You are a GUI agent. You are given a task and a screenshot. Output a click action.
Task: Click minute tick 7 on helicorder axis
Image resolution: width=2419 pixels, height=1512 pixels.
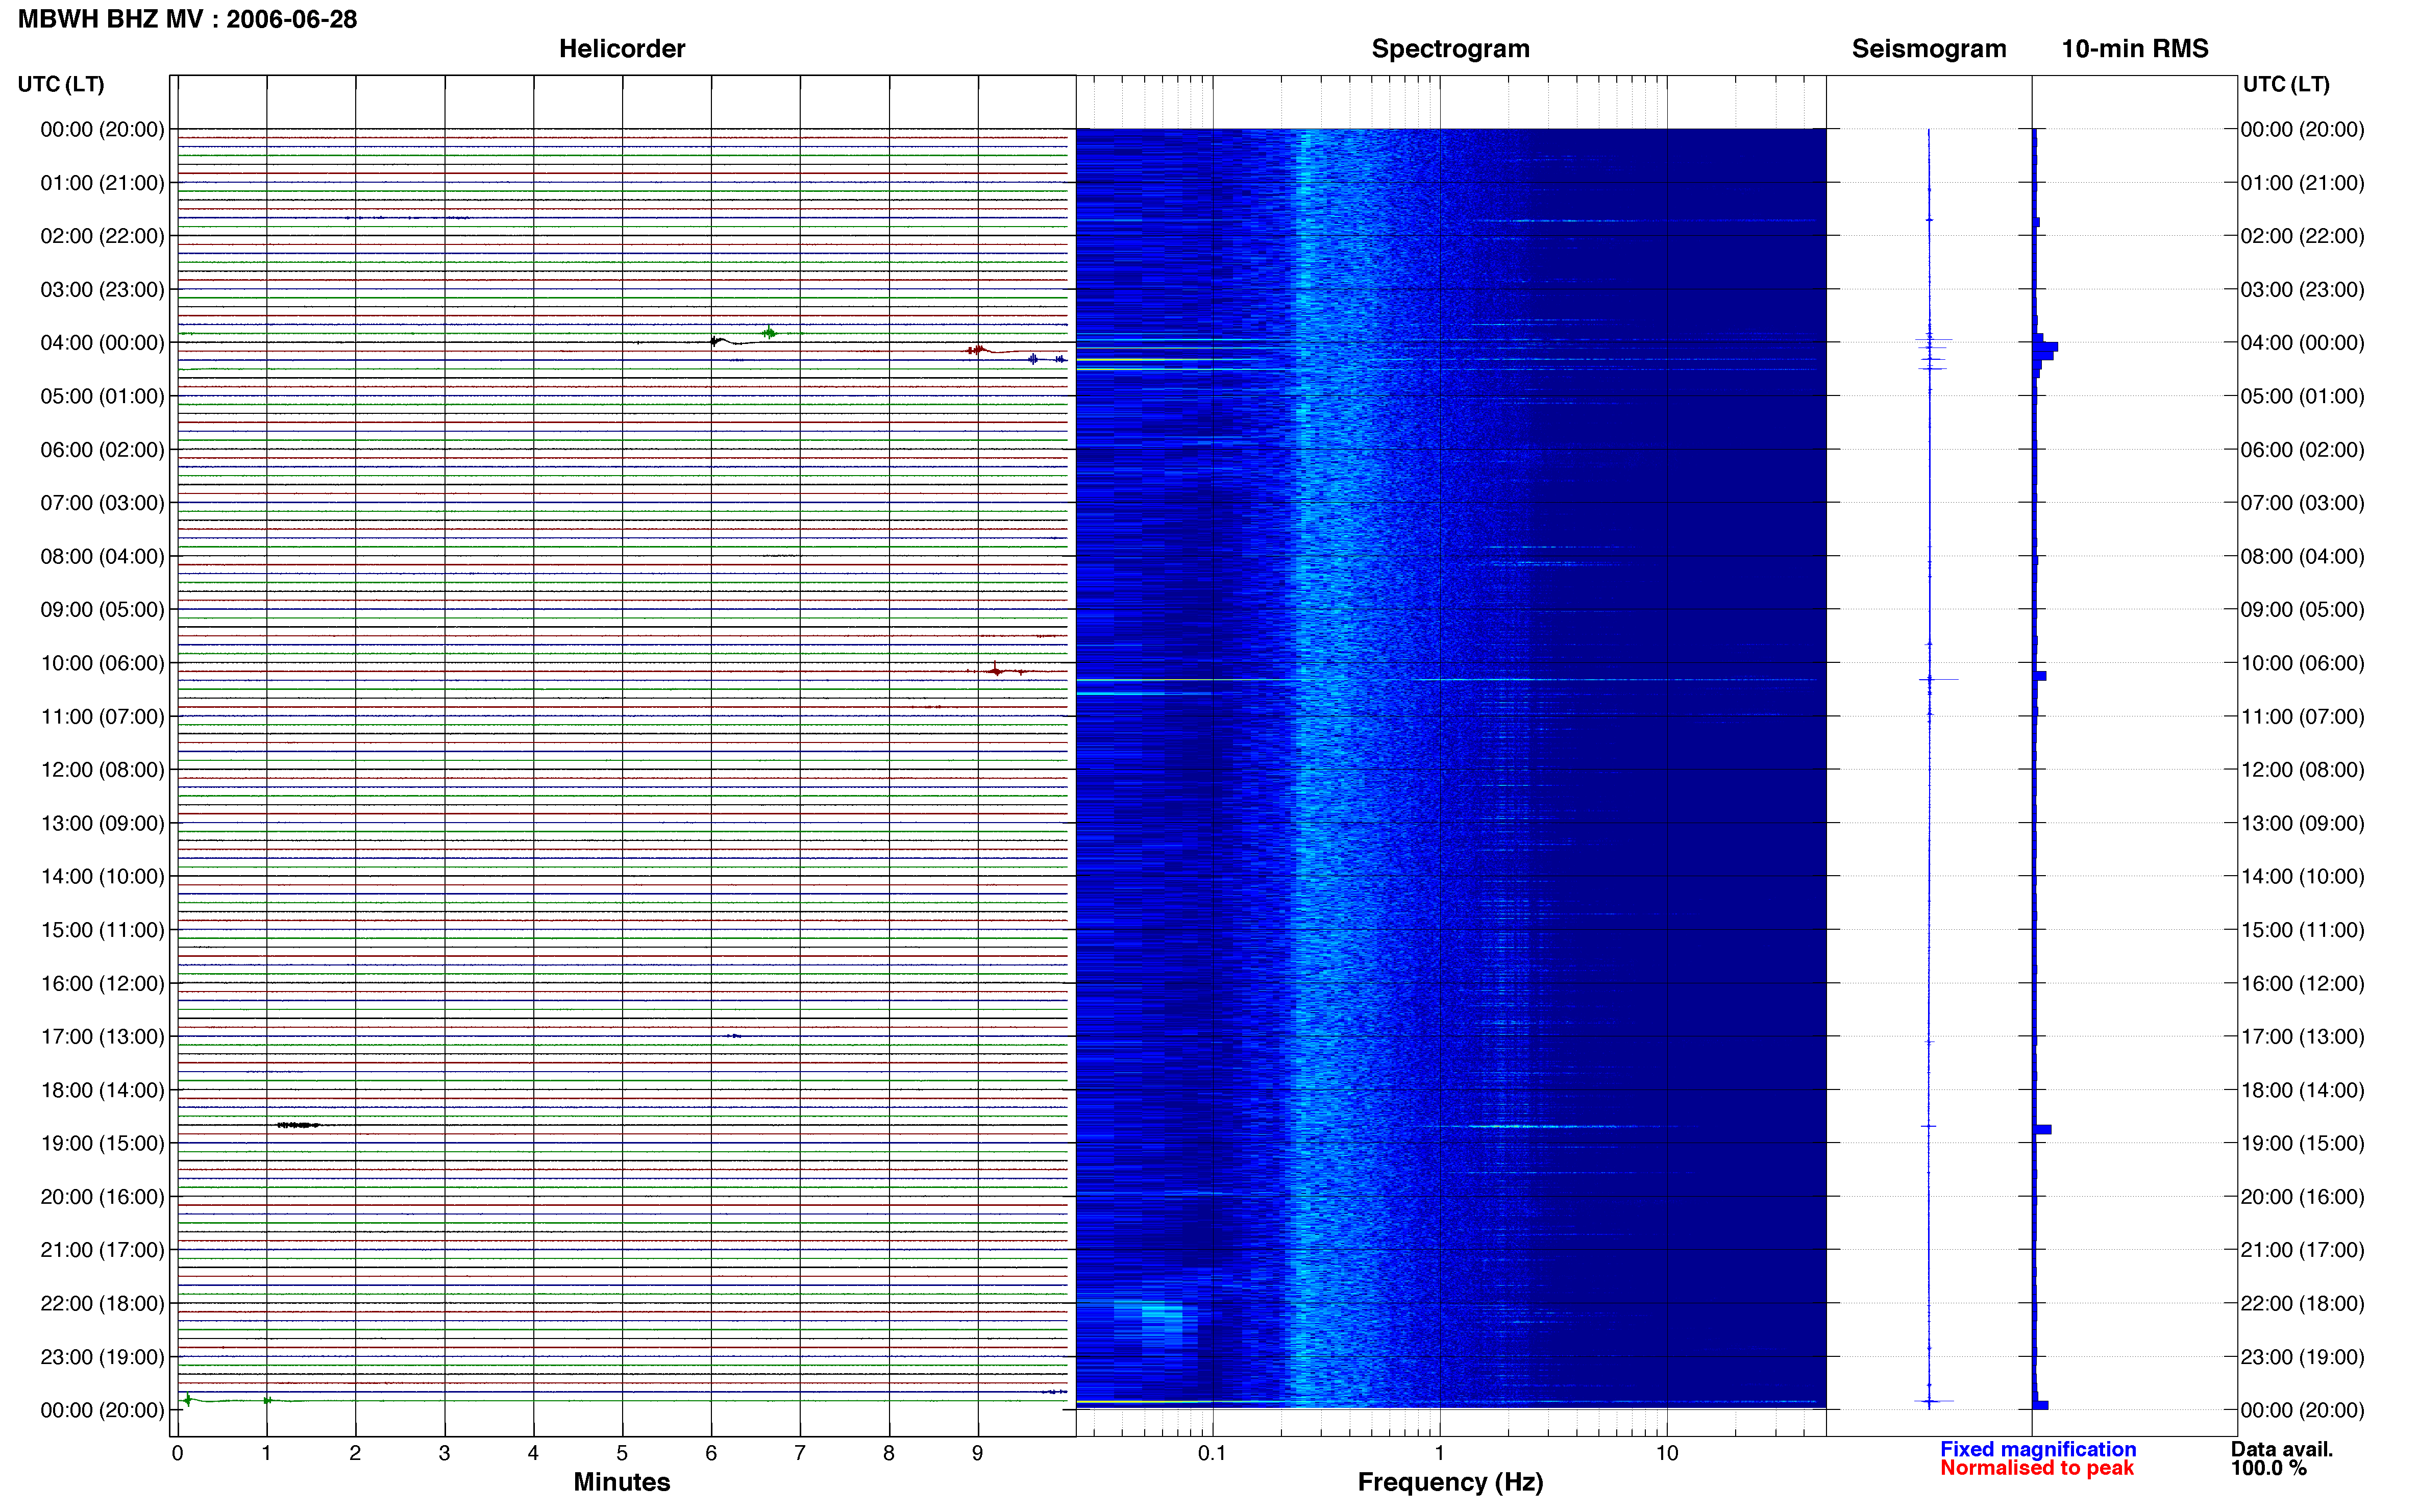click(800, 1453)
